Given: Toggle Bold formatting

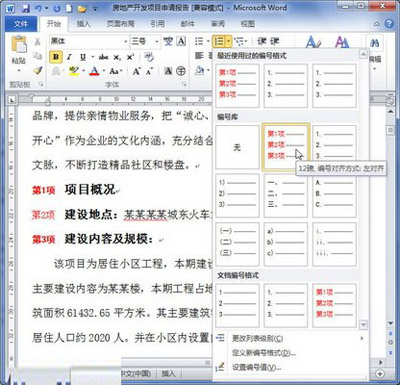Looking at the screenshot, I should coord(56,57).
